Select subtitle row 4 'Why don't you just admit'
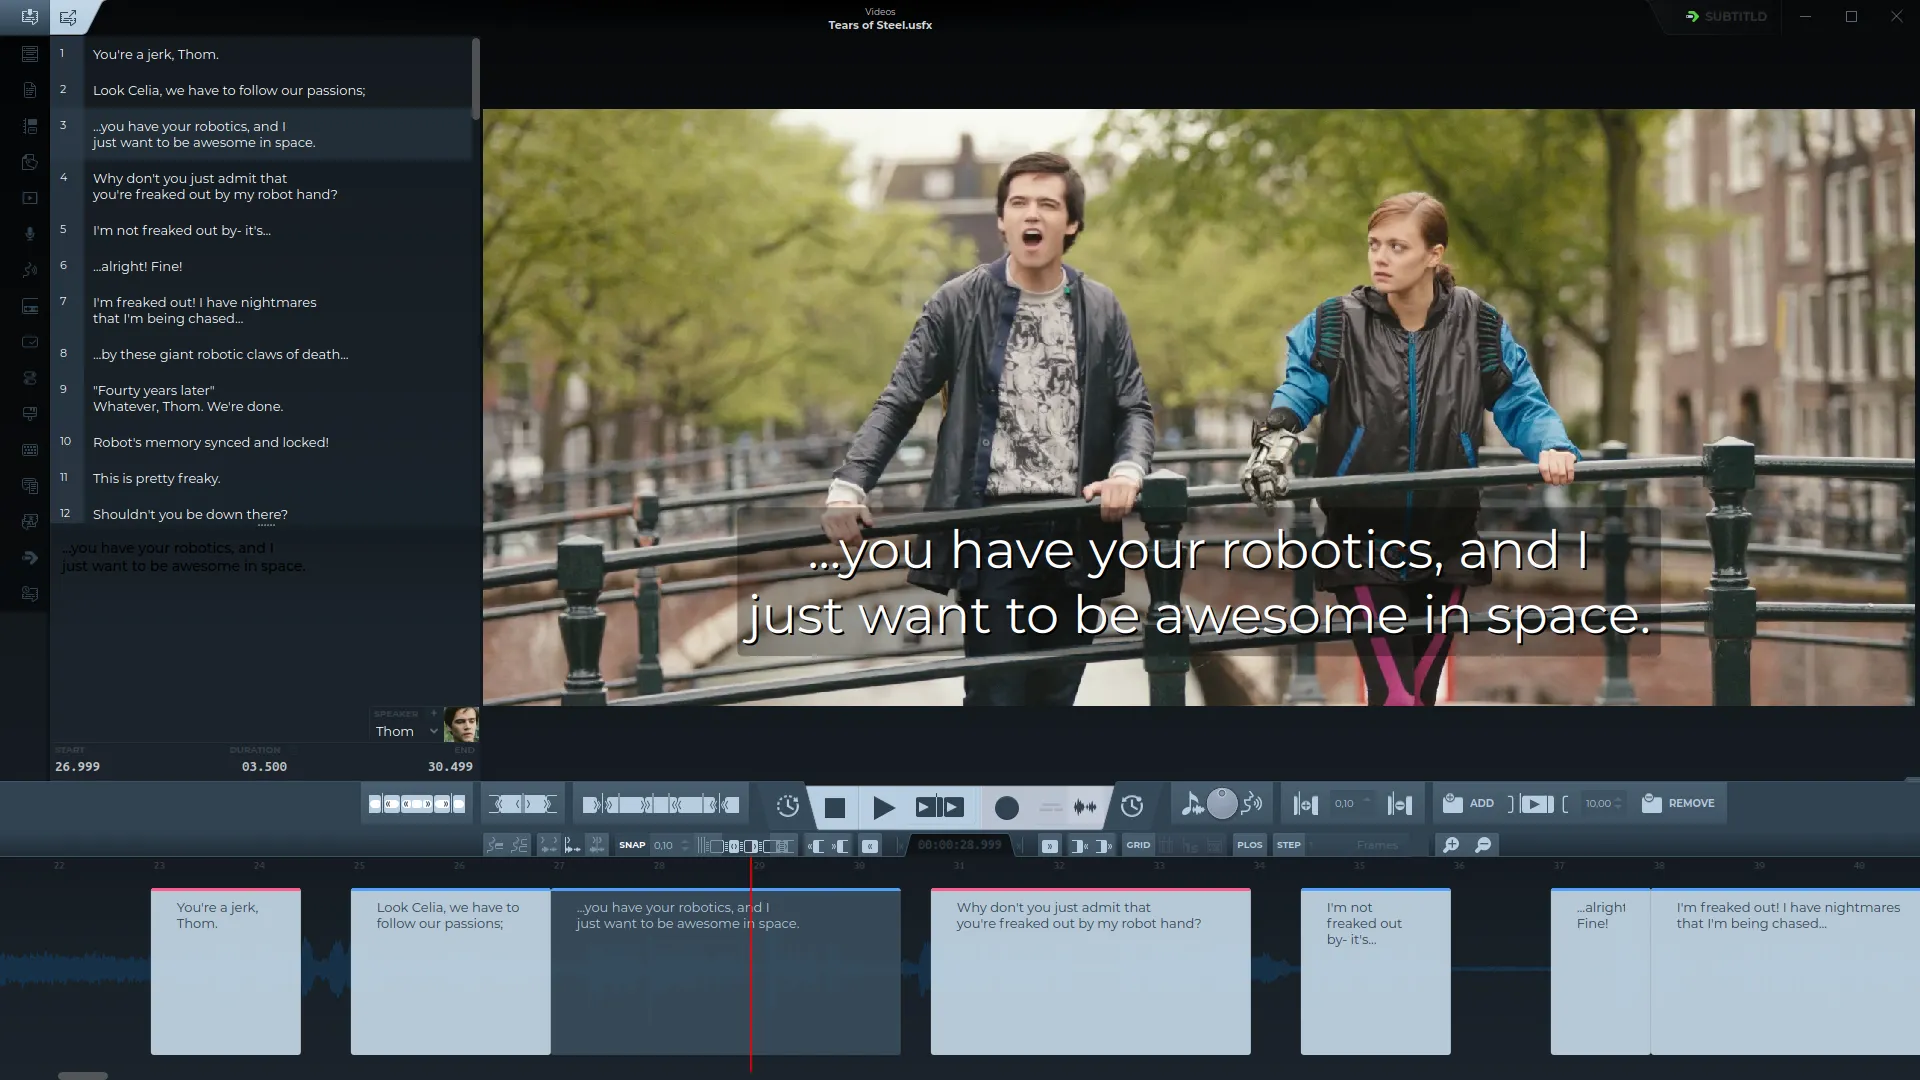Screen dimensions: 1920x1080 [x=262, y=186]
